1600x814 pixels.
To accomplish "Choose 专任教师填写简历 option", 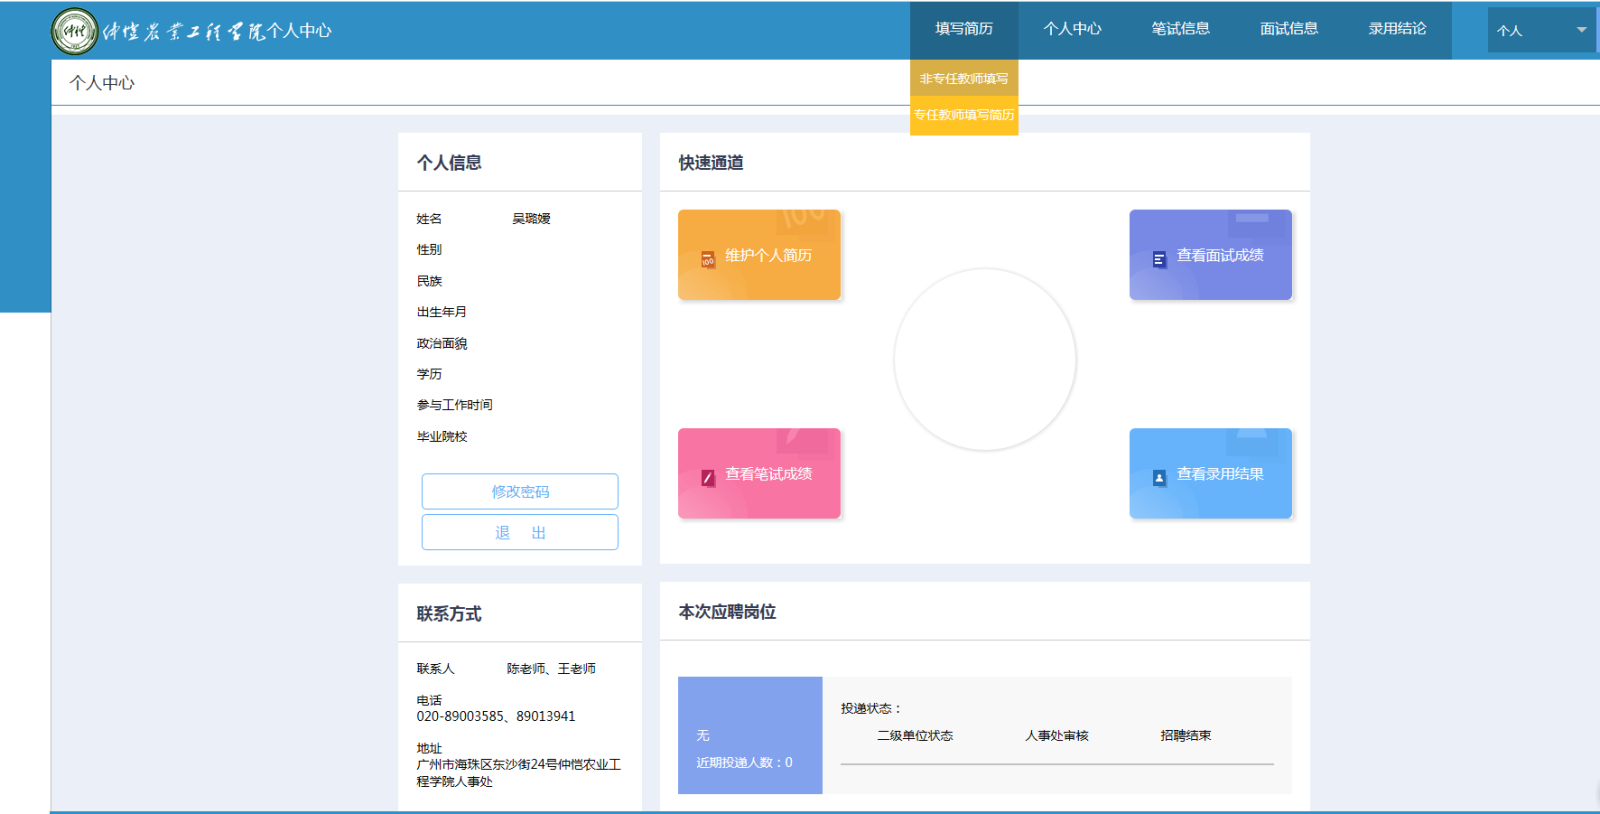I will coord(964,115).
